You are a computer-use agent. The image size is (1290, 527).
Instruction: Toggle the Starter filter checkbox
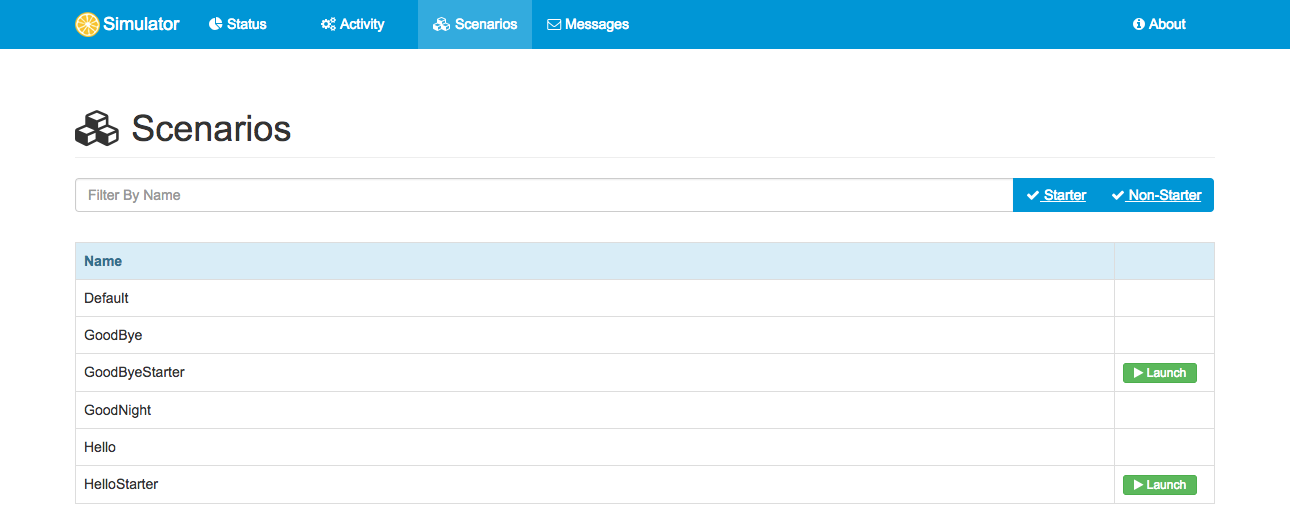pos(1056,195)
